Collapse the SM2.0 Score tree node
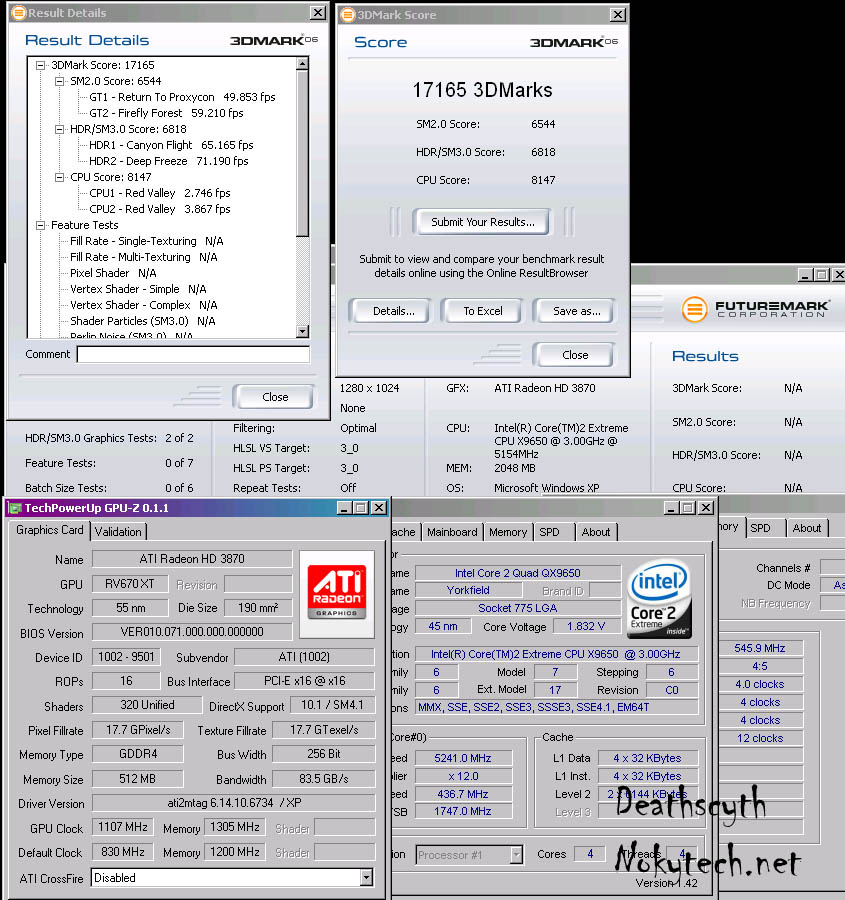This screenshot has width=845, height=900. (59, 82)
